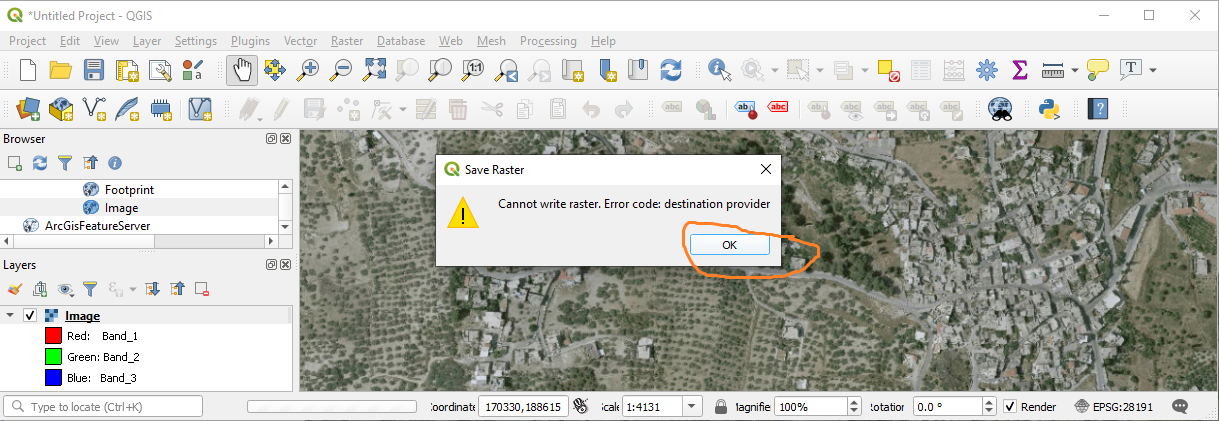Click Deselect Features from All Layers

tap(888, 70)
